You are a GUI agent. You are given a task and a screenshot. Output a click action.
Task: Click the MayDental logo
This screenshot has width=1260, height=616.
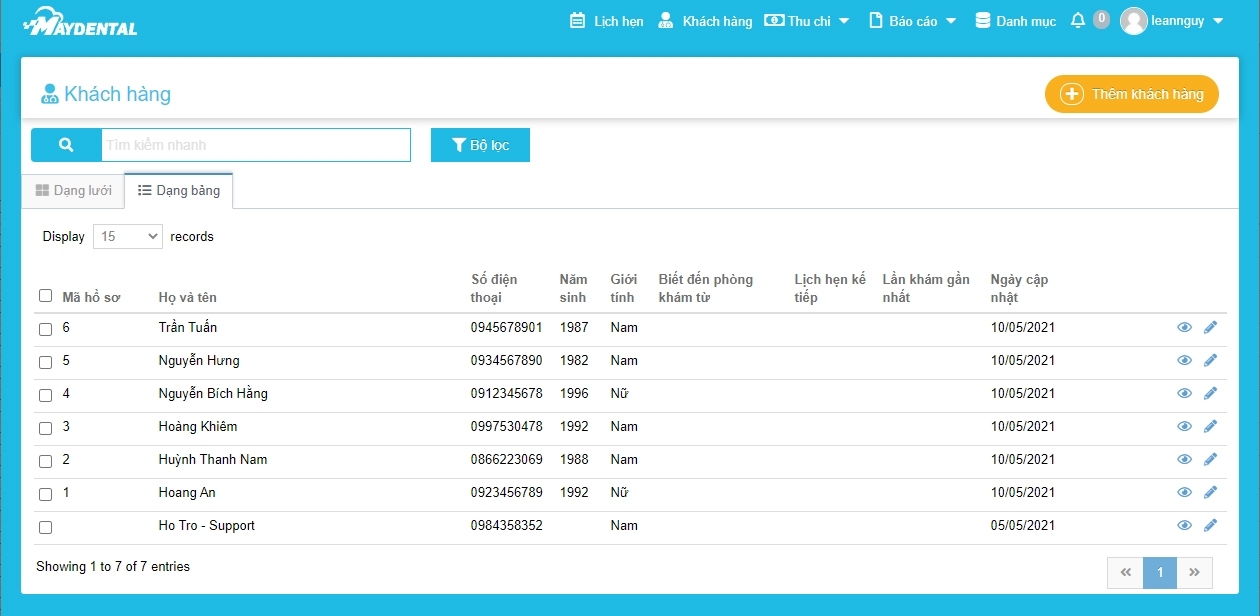pos(80,22)
